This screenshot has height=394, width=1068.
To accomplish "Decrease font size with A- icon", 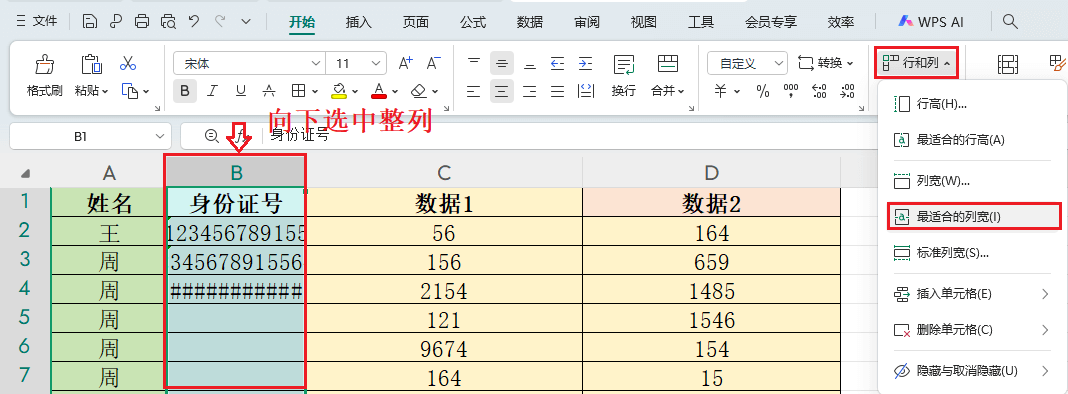I will click(434, 63).
